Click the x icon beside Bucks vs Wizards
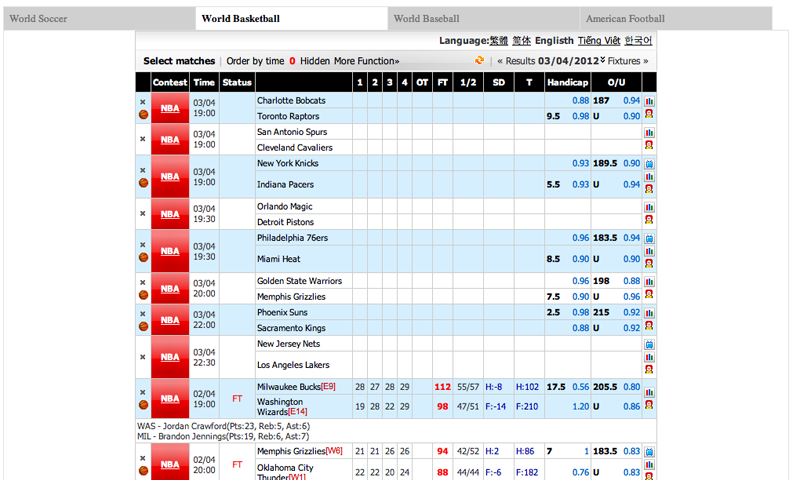The image size is (800, 480). click(143, 392)
